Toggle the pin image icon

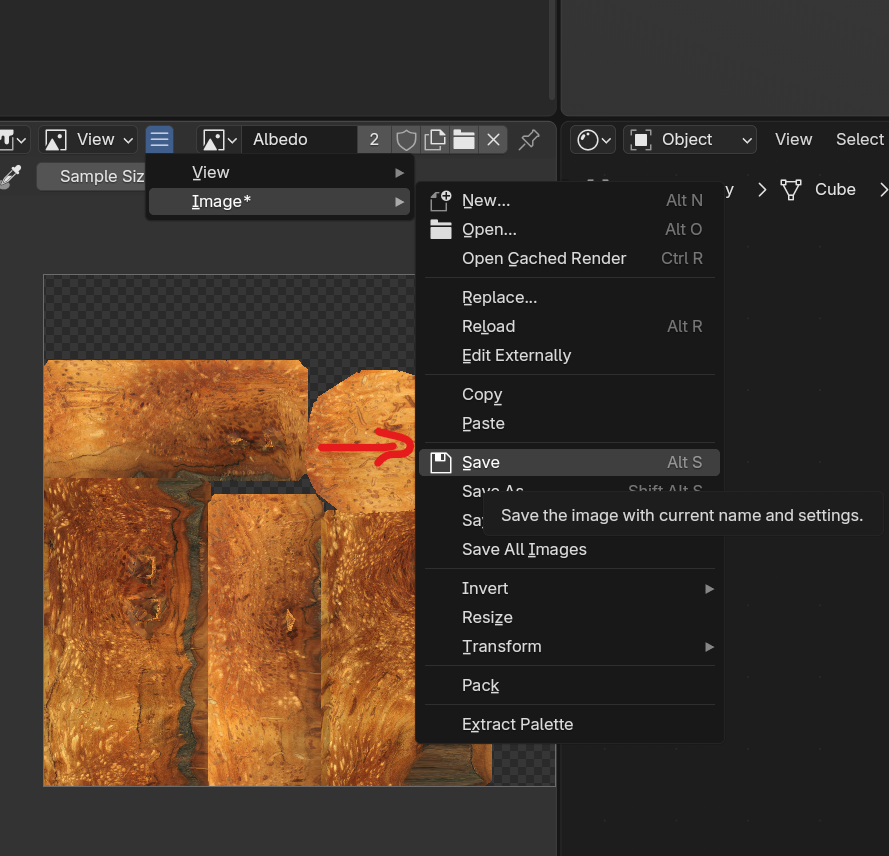[x=529, y=139]
